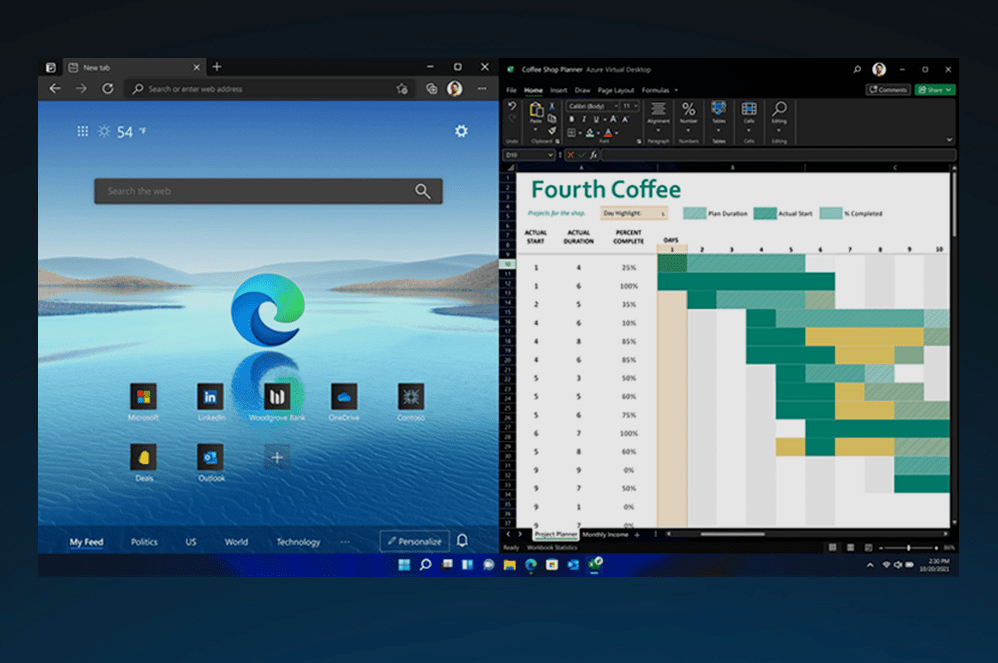This screenshot has height=663, width=998.
Task: Open Edge page settings gear
Action: click(x=461, y=131)
